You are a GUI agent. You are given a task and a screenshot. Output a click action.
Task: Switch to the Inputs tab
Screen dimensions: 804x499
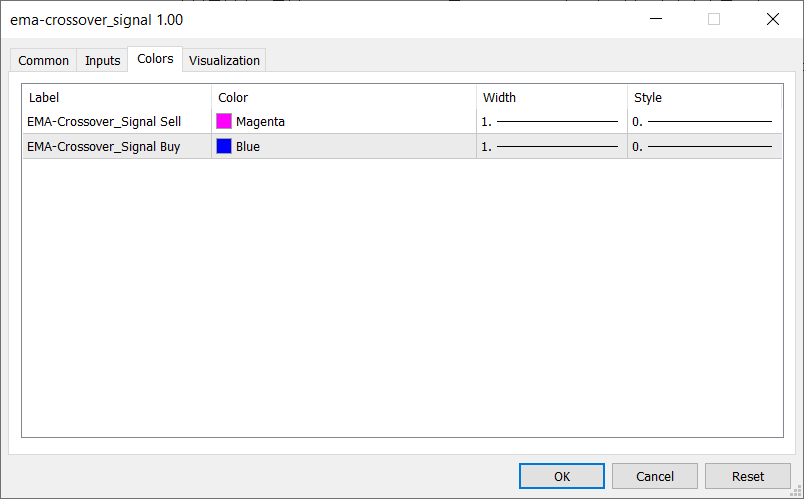(102, 60)
